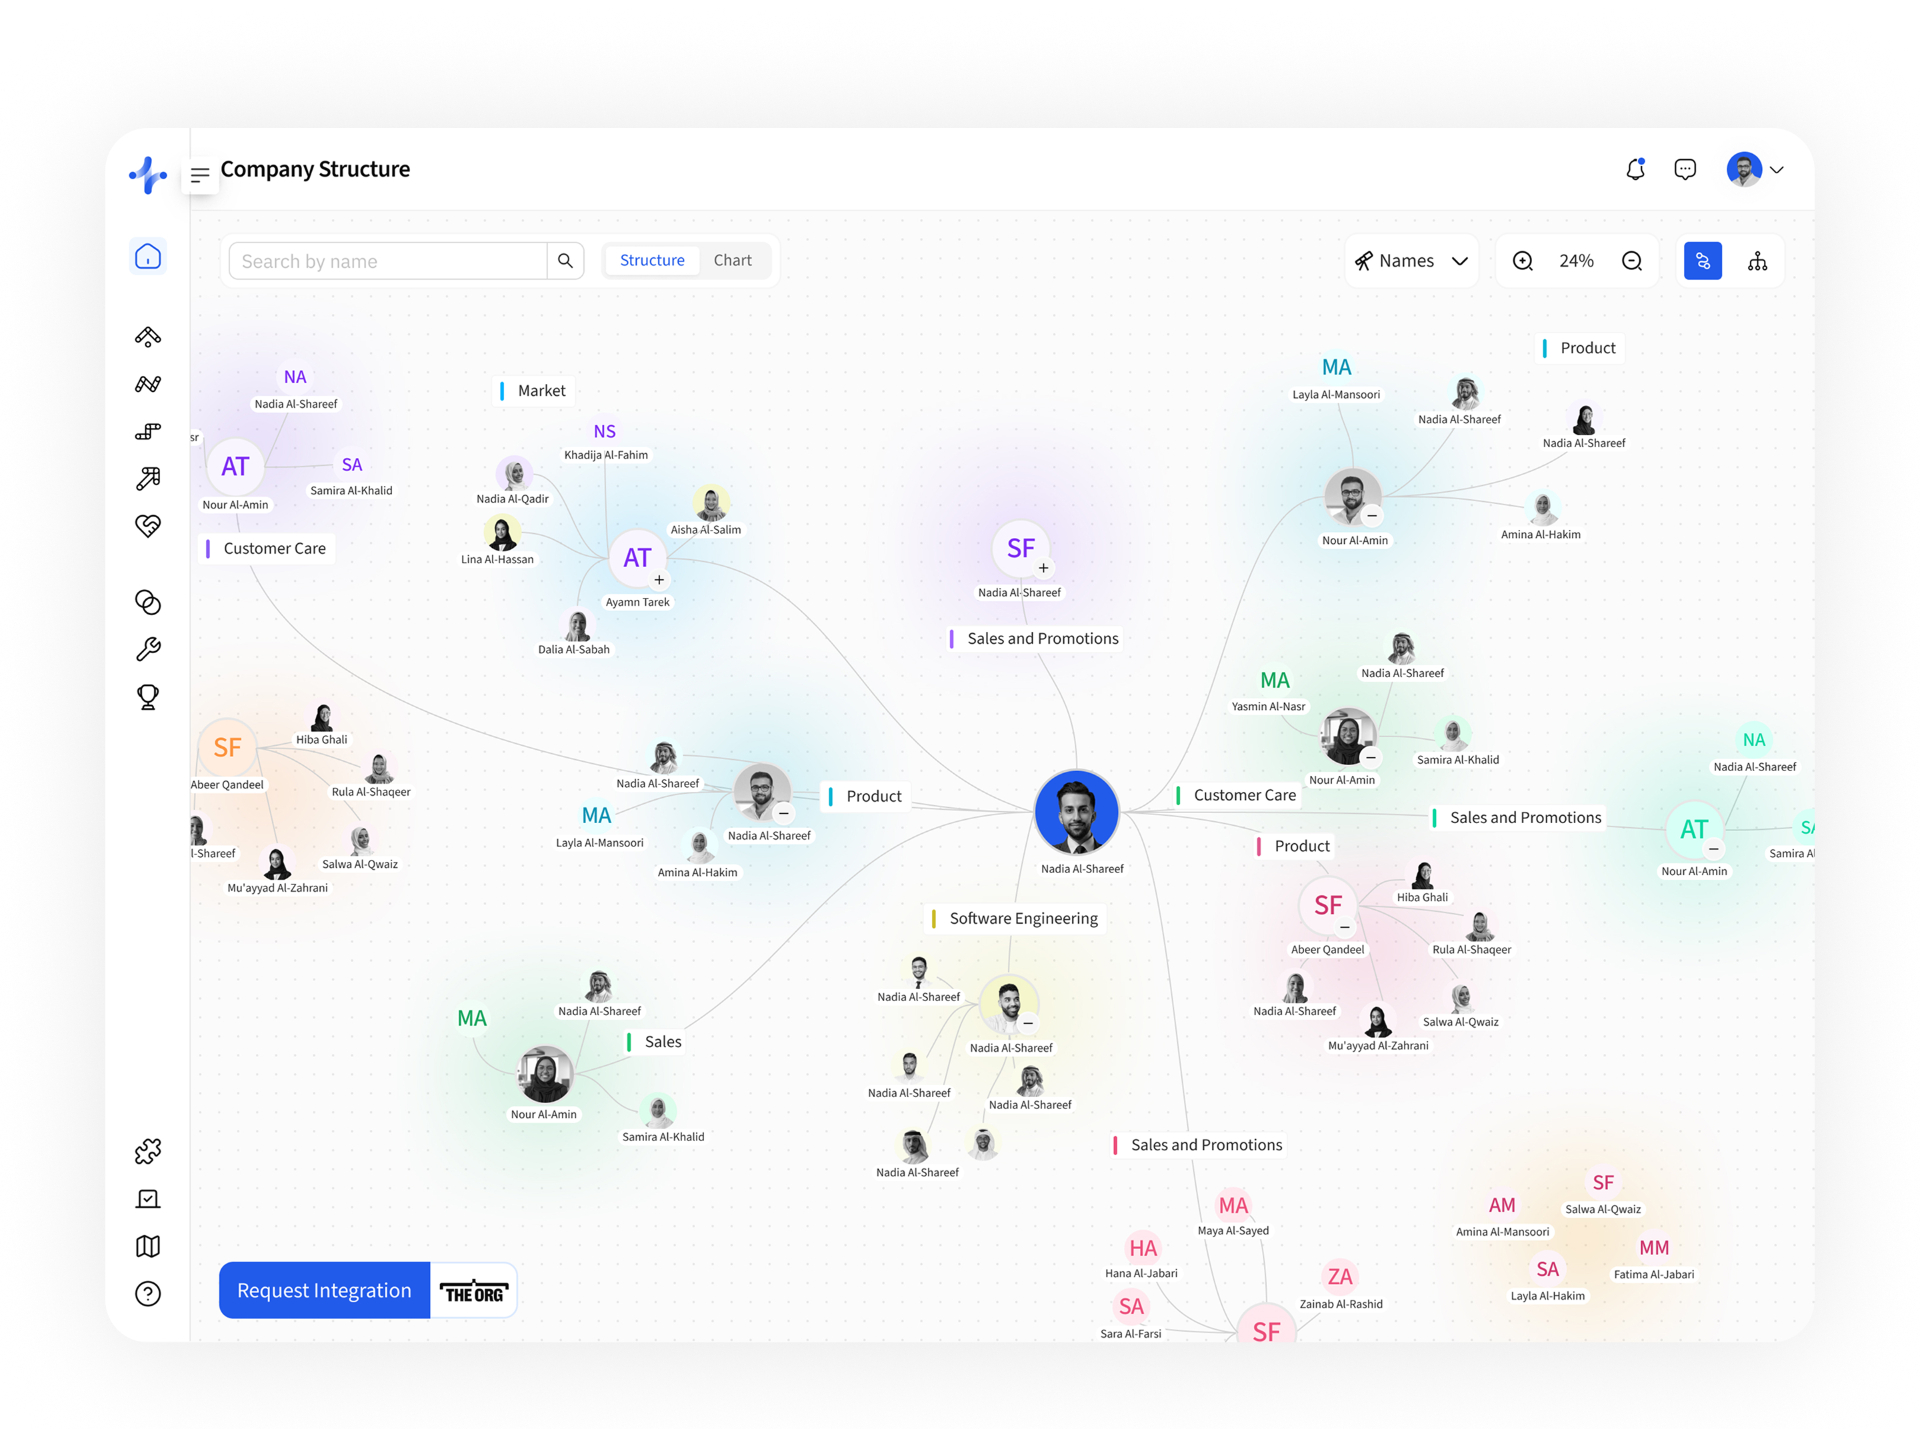
Task: Select Yasmin Al-Nasr MA node
Action: coord(1274,681)
